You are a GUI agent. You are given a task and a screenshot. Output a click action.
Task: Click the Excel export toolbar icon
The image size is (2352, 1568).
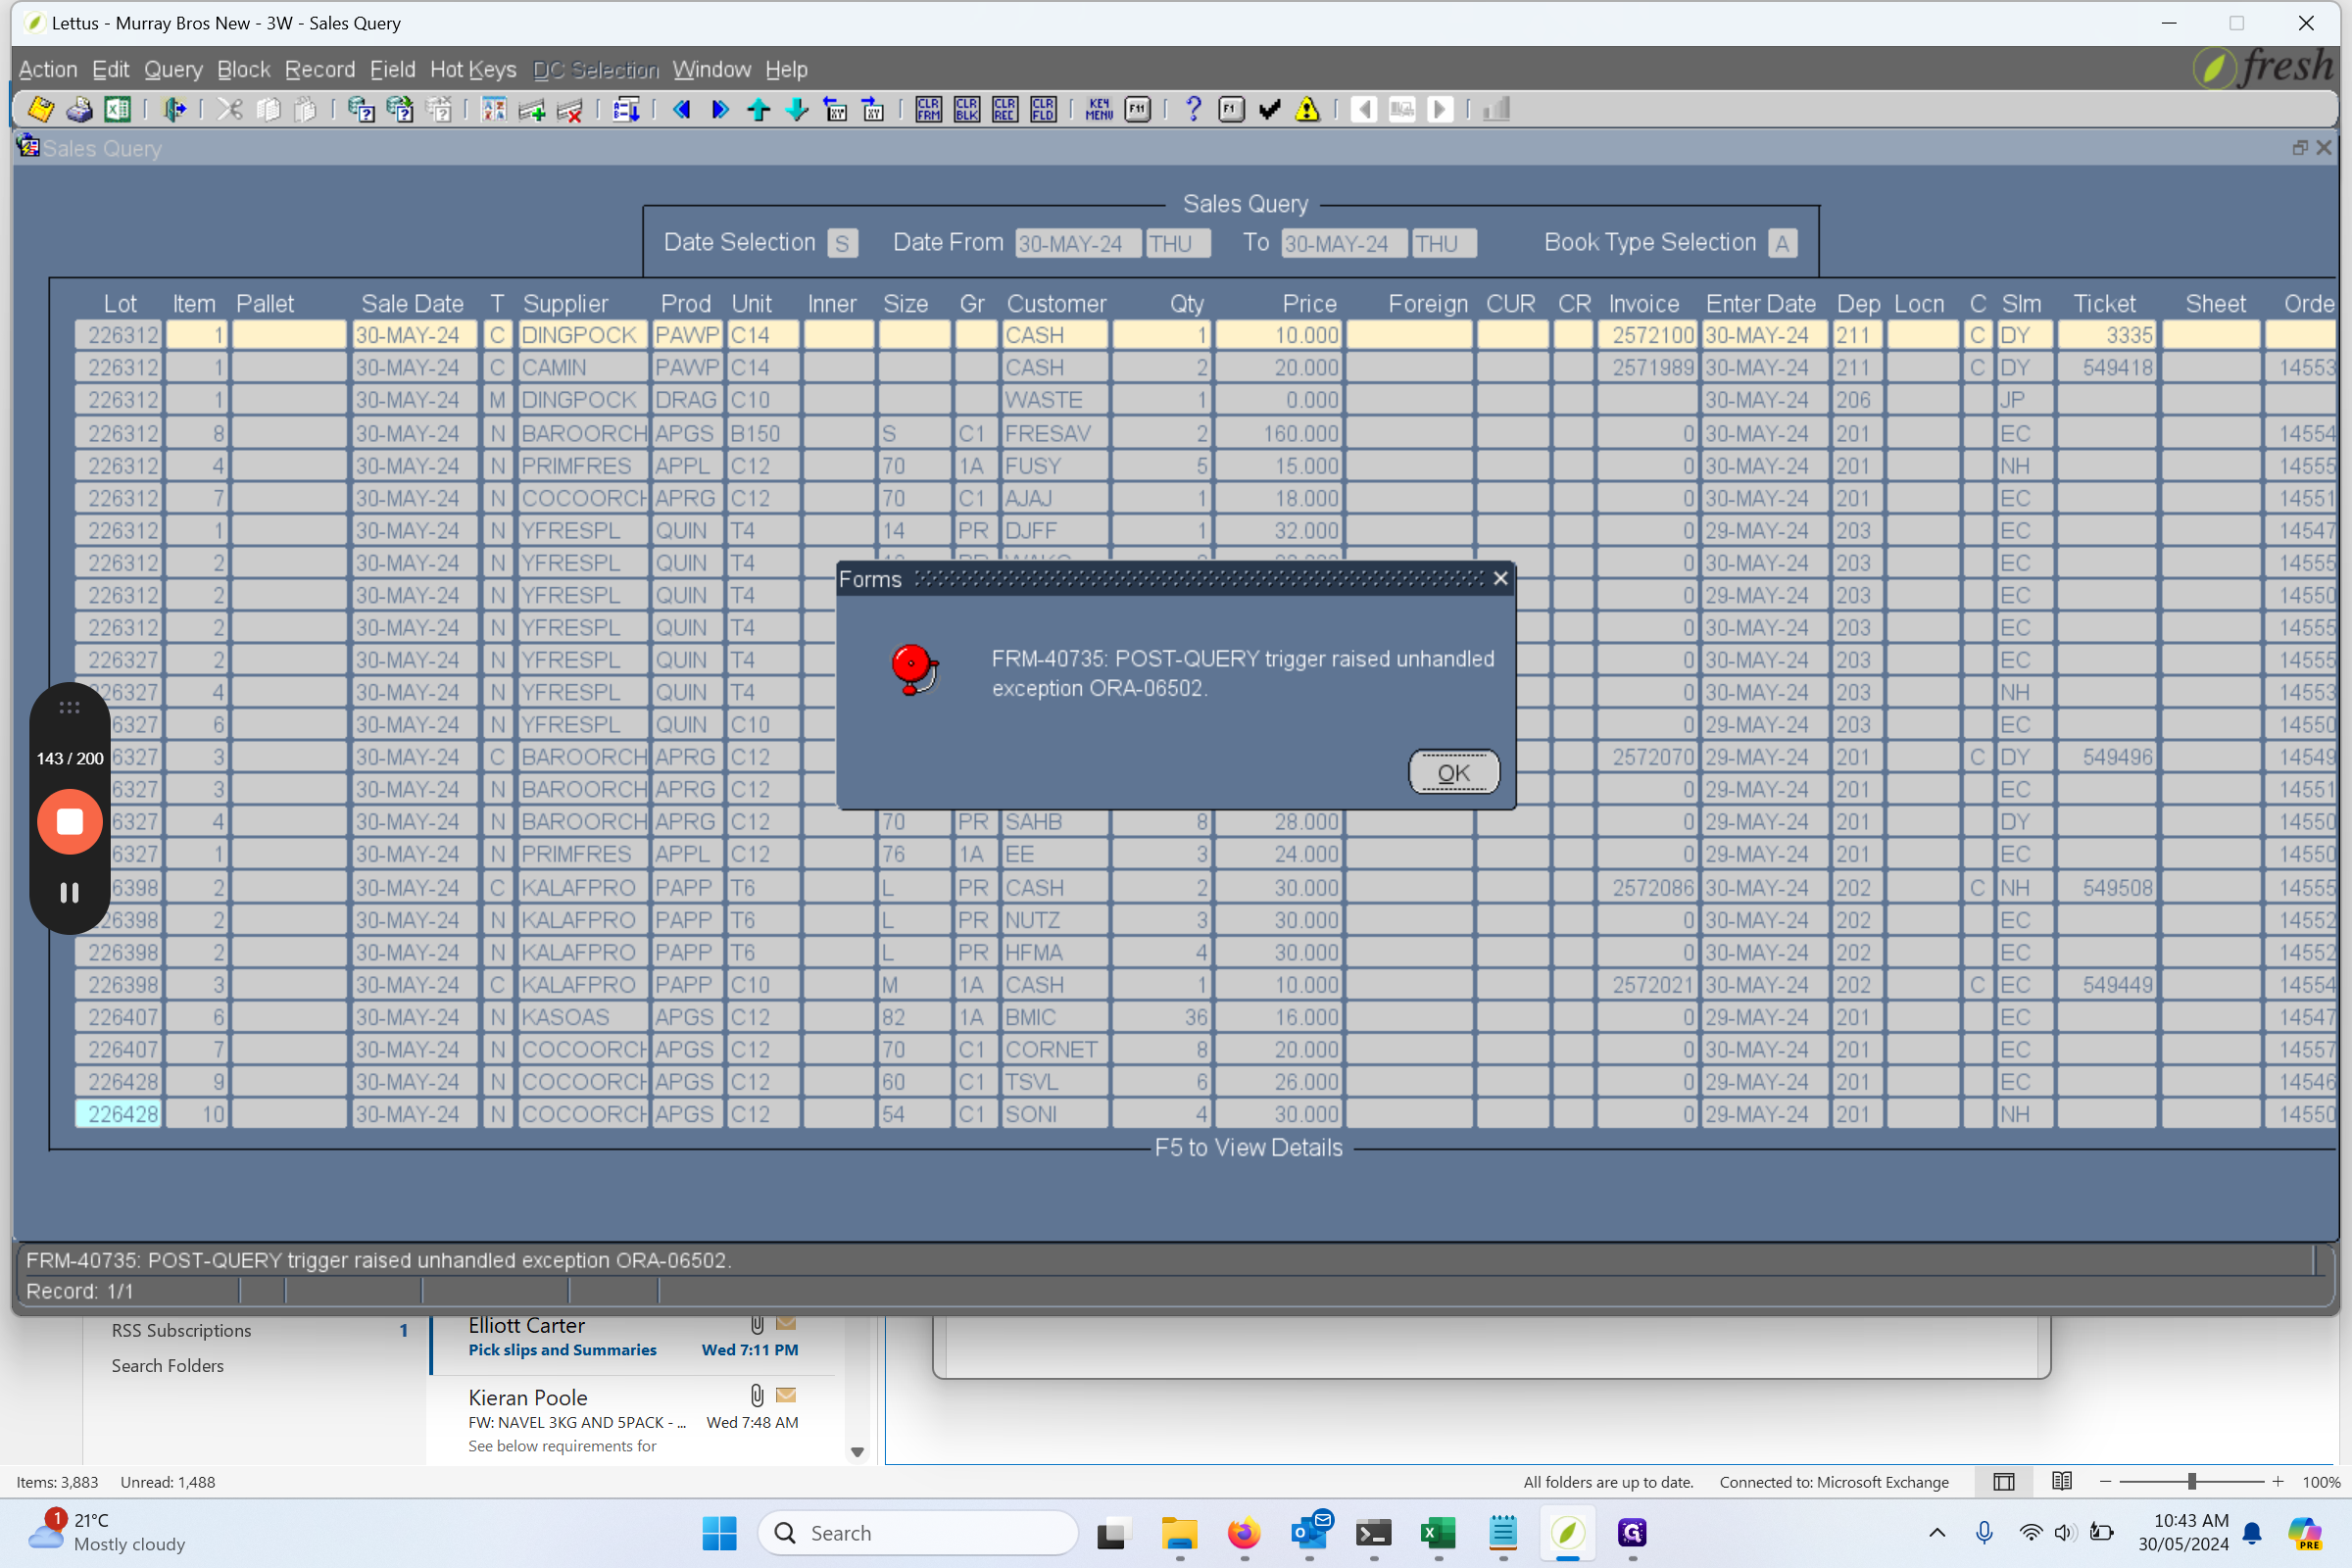[118, 110]
